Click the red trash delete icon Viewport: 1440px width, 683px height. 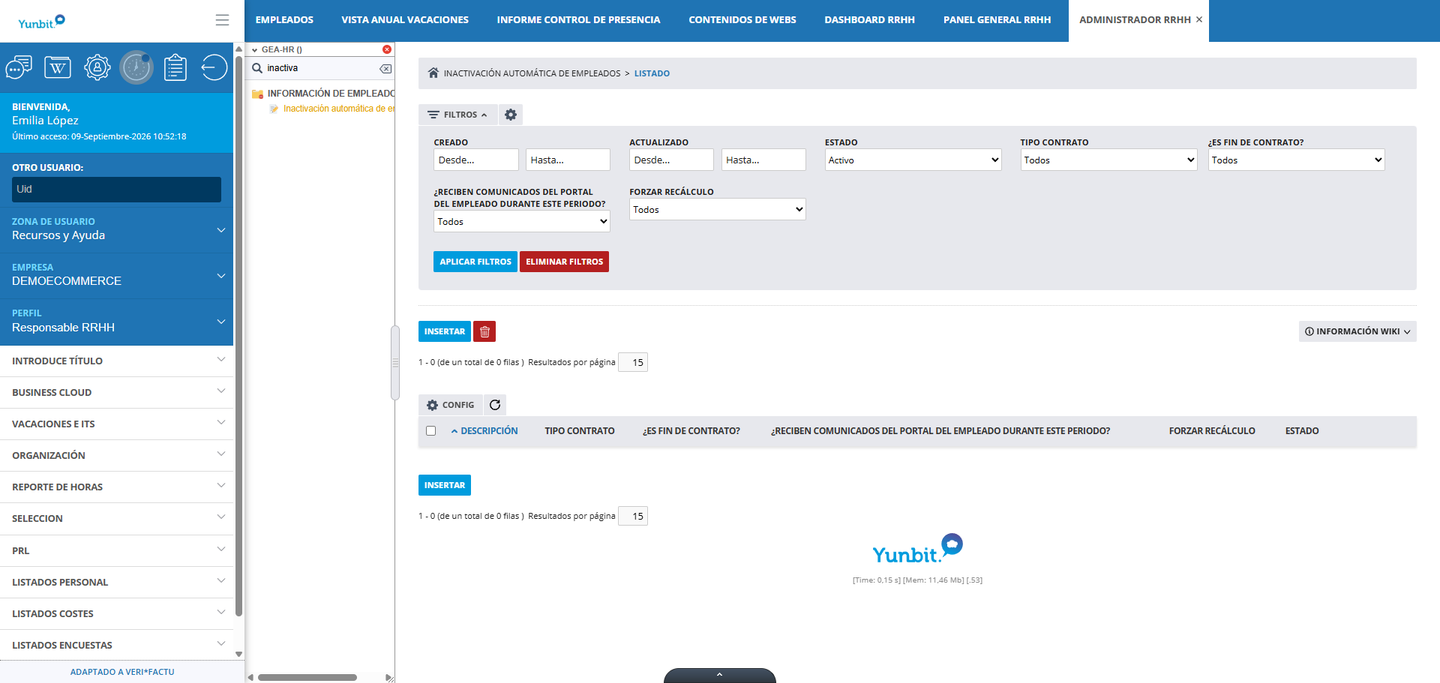click(484, 331)
